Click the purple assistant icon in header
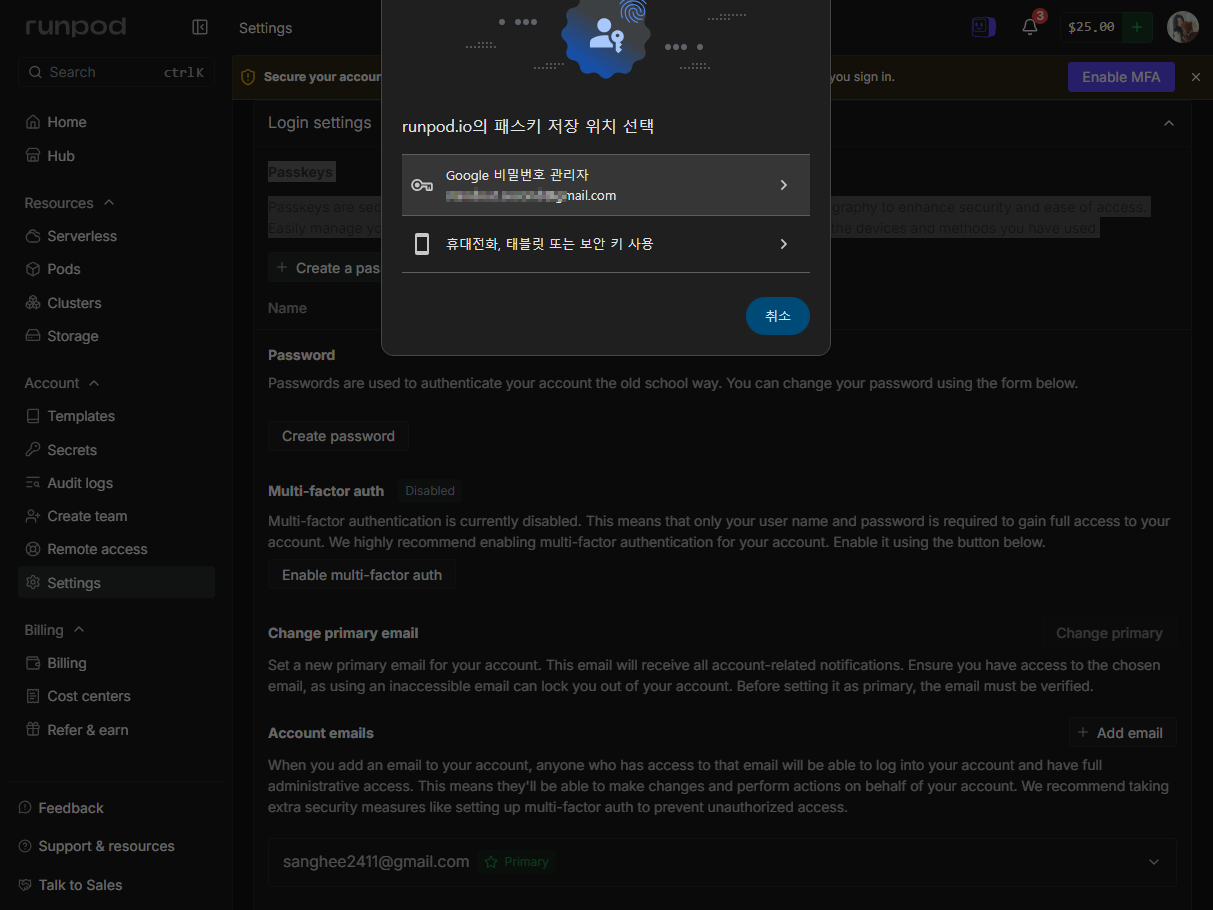This screenshot has width=1213, height=910. pyautogui.click(x=983, y=27)
